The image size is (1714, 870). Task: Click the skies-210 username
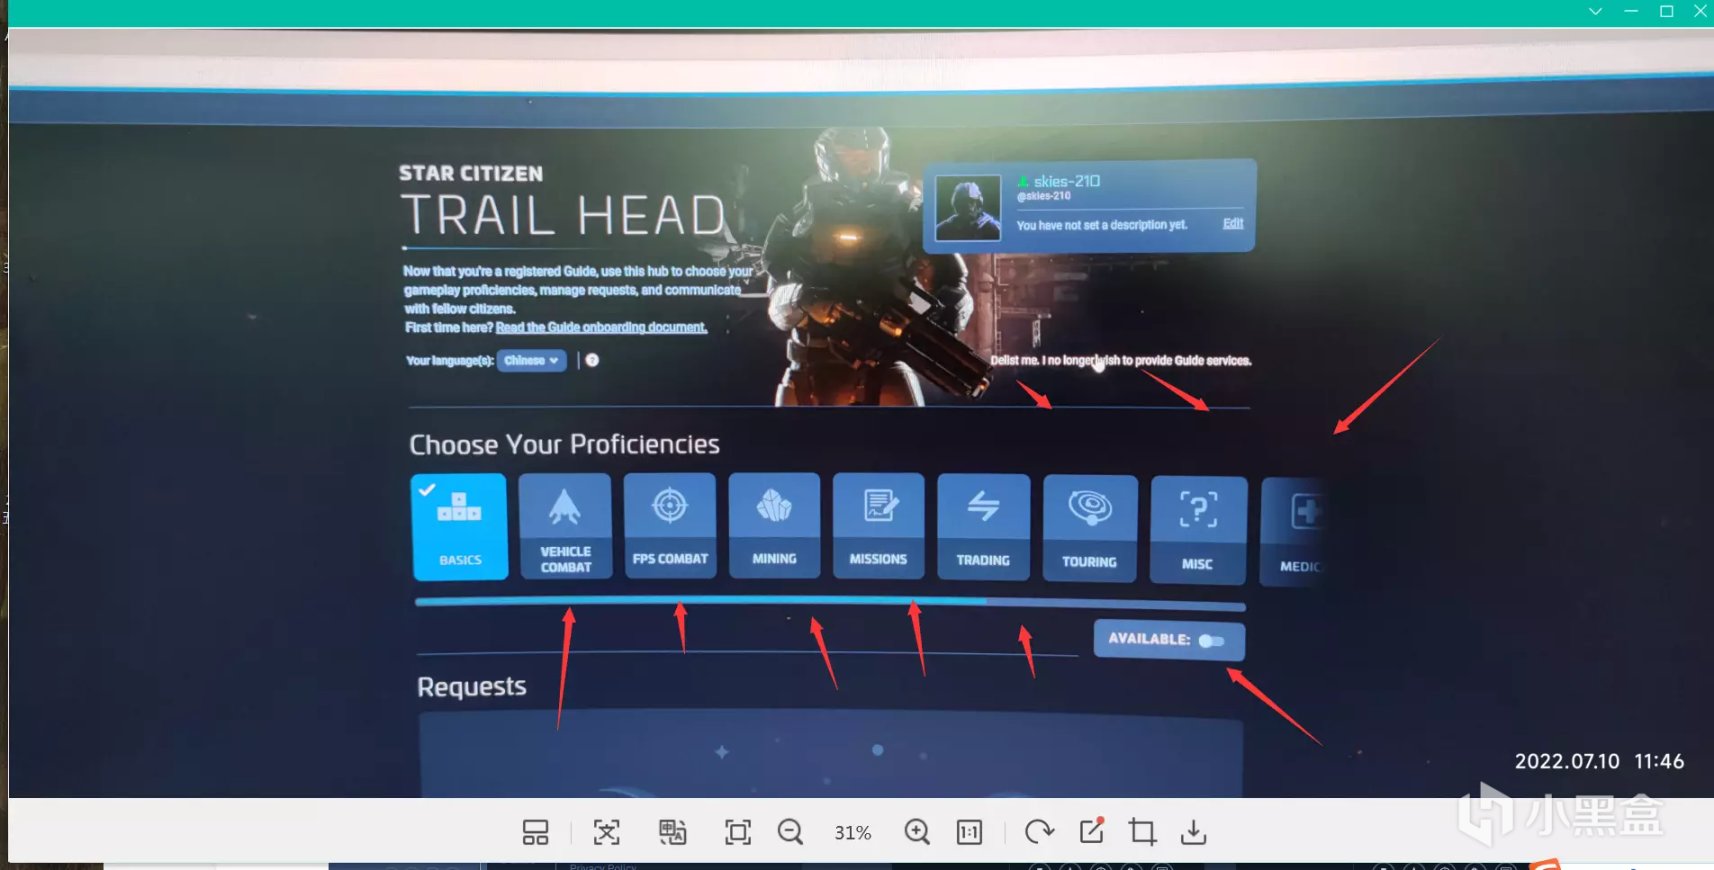point(1066,181)
